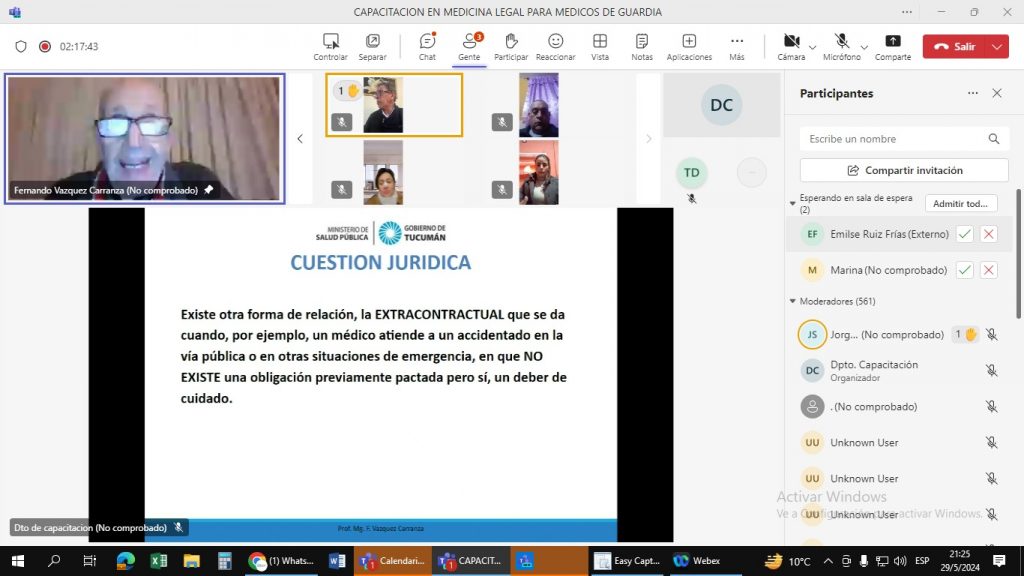Expand microphone options dropdown arrow
The height and width of the screenshot is (576, 1024).
point(864,47)
